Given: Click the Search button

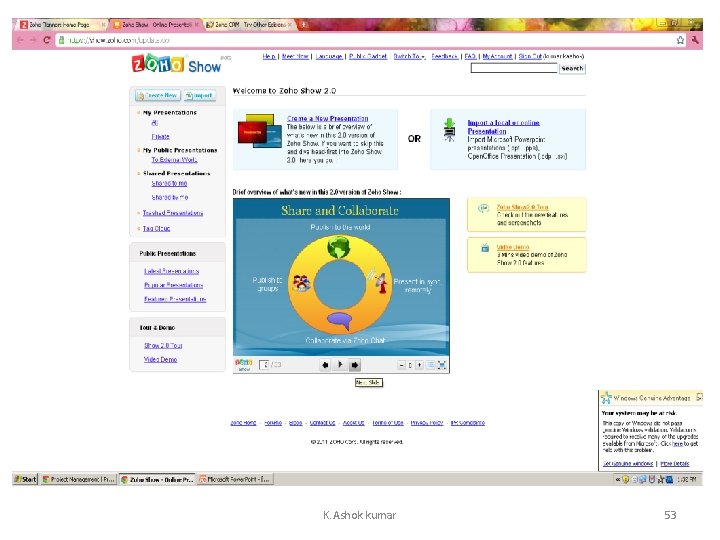Looking at the screenshot, I should [572, 68].
